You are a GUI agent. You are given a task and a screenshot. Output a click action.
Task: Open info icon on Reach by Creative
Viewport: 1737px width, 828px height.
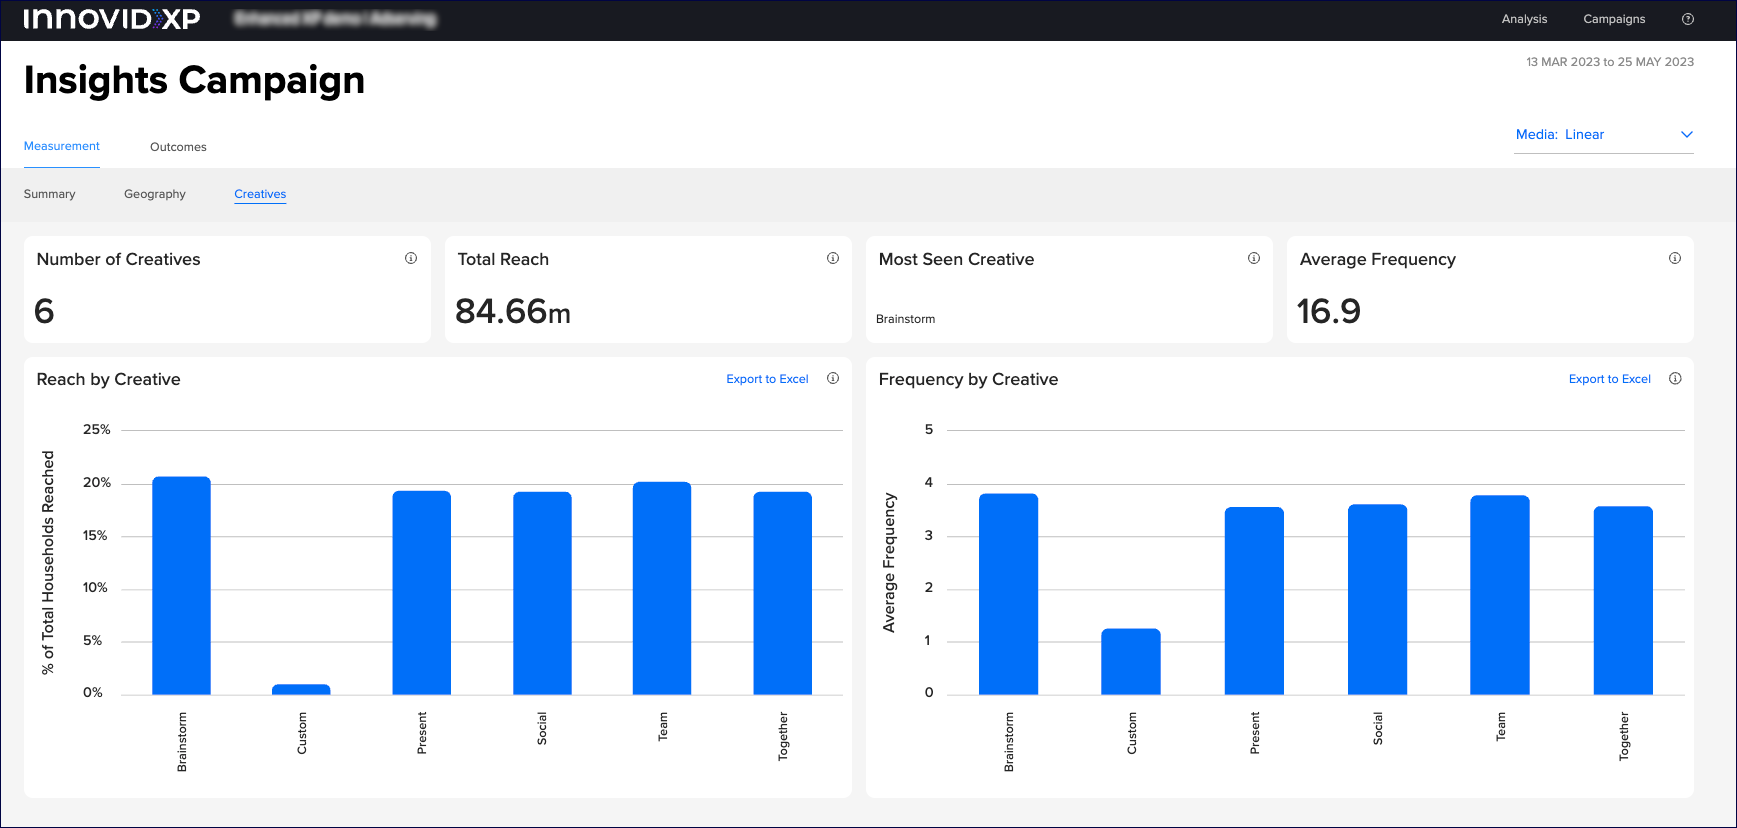click(833, 378)
